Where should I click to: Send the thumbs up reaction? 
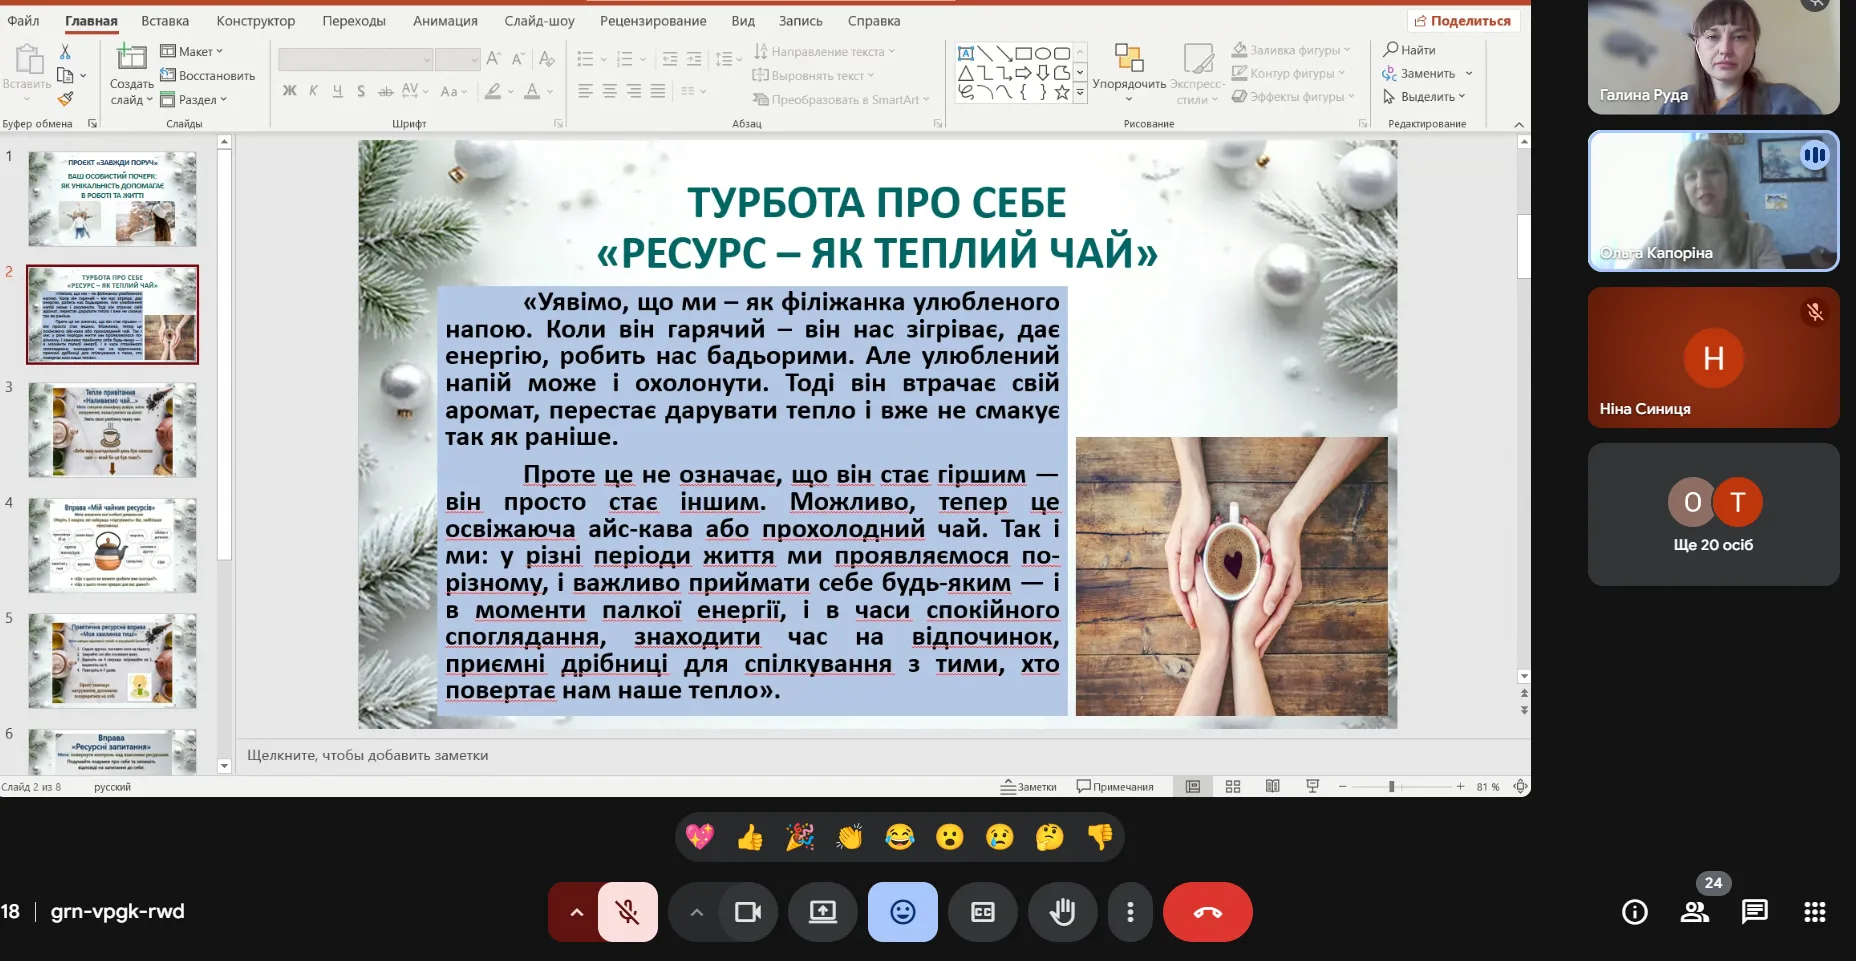coord(750,837)
